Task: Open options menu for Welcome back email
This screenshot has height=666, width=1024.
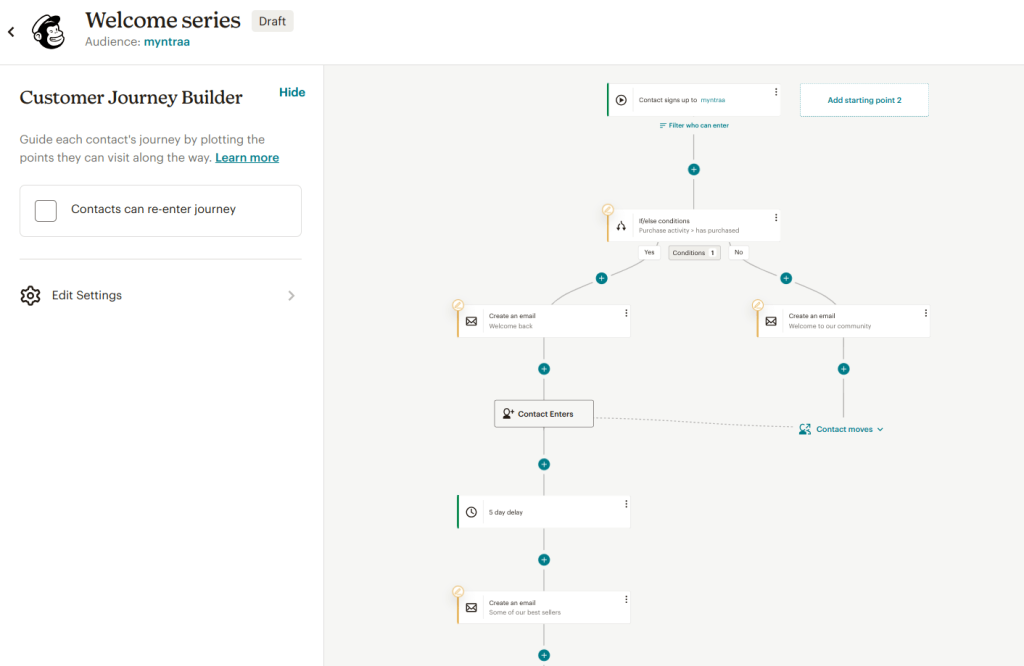Action: click(626, 313)
